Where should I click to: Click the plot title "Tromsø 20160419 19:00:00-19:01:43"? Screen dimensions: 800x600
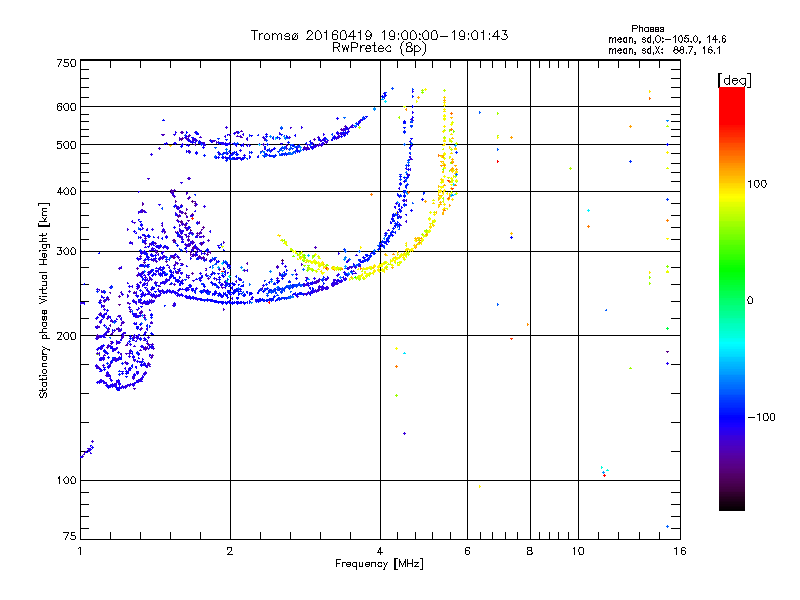pyautogui.click(x=379, y=35)
